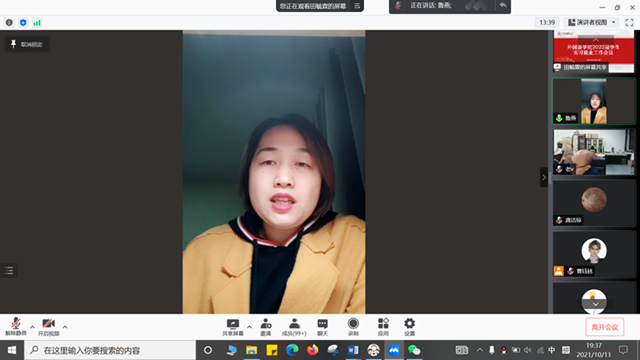Open the 成员 participants list
Screen dimensions: 640x360
294,327
